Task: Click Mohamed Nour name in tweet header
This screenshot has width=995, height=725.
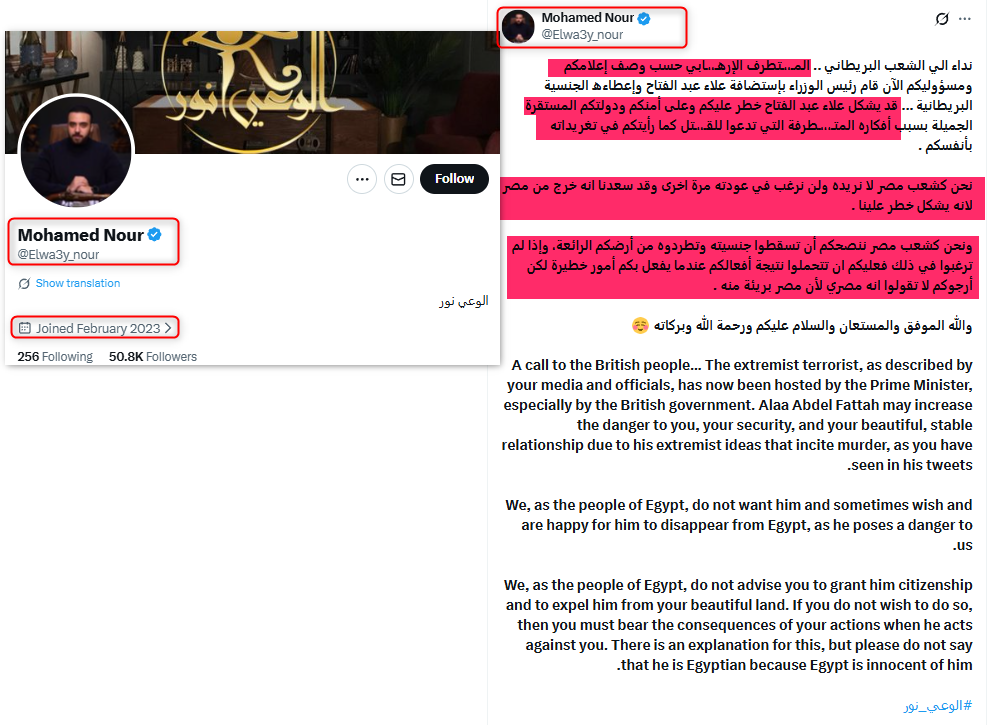Action: (x=588, y=18)
